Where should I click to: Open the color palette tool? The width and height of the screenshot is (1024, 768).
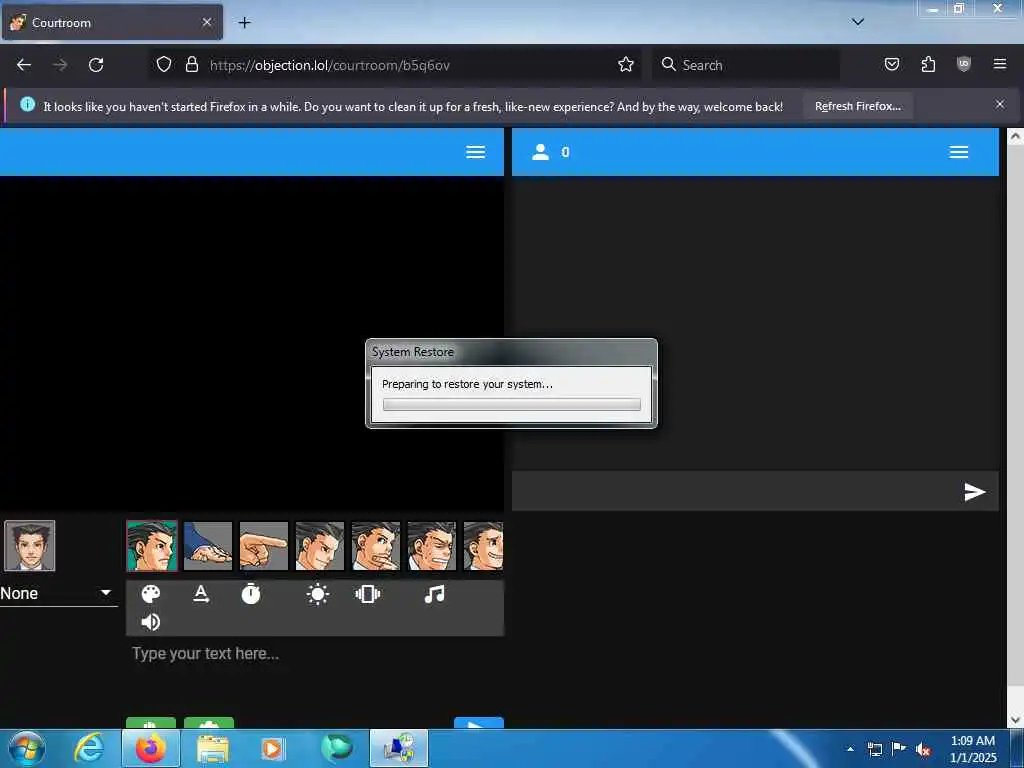(x=151, y=594)
